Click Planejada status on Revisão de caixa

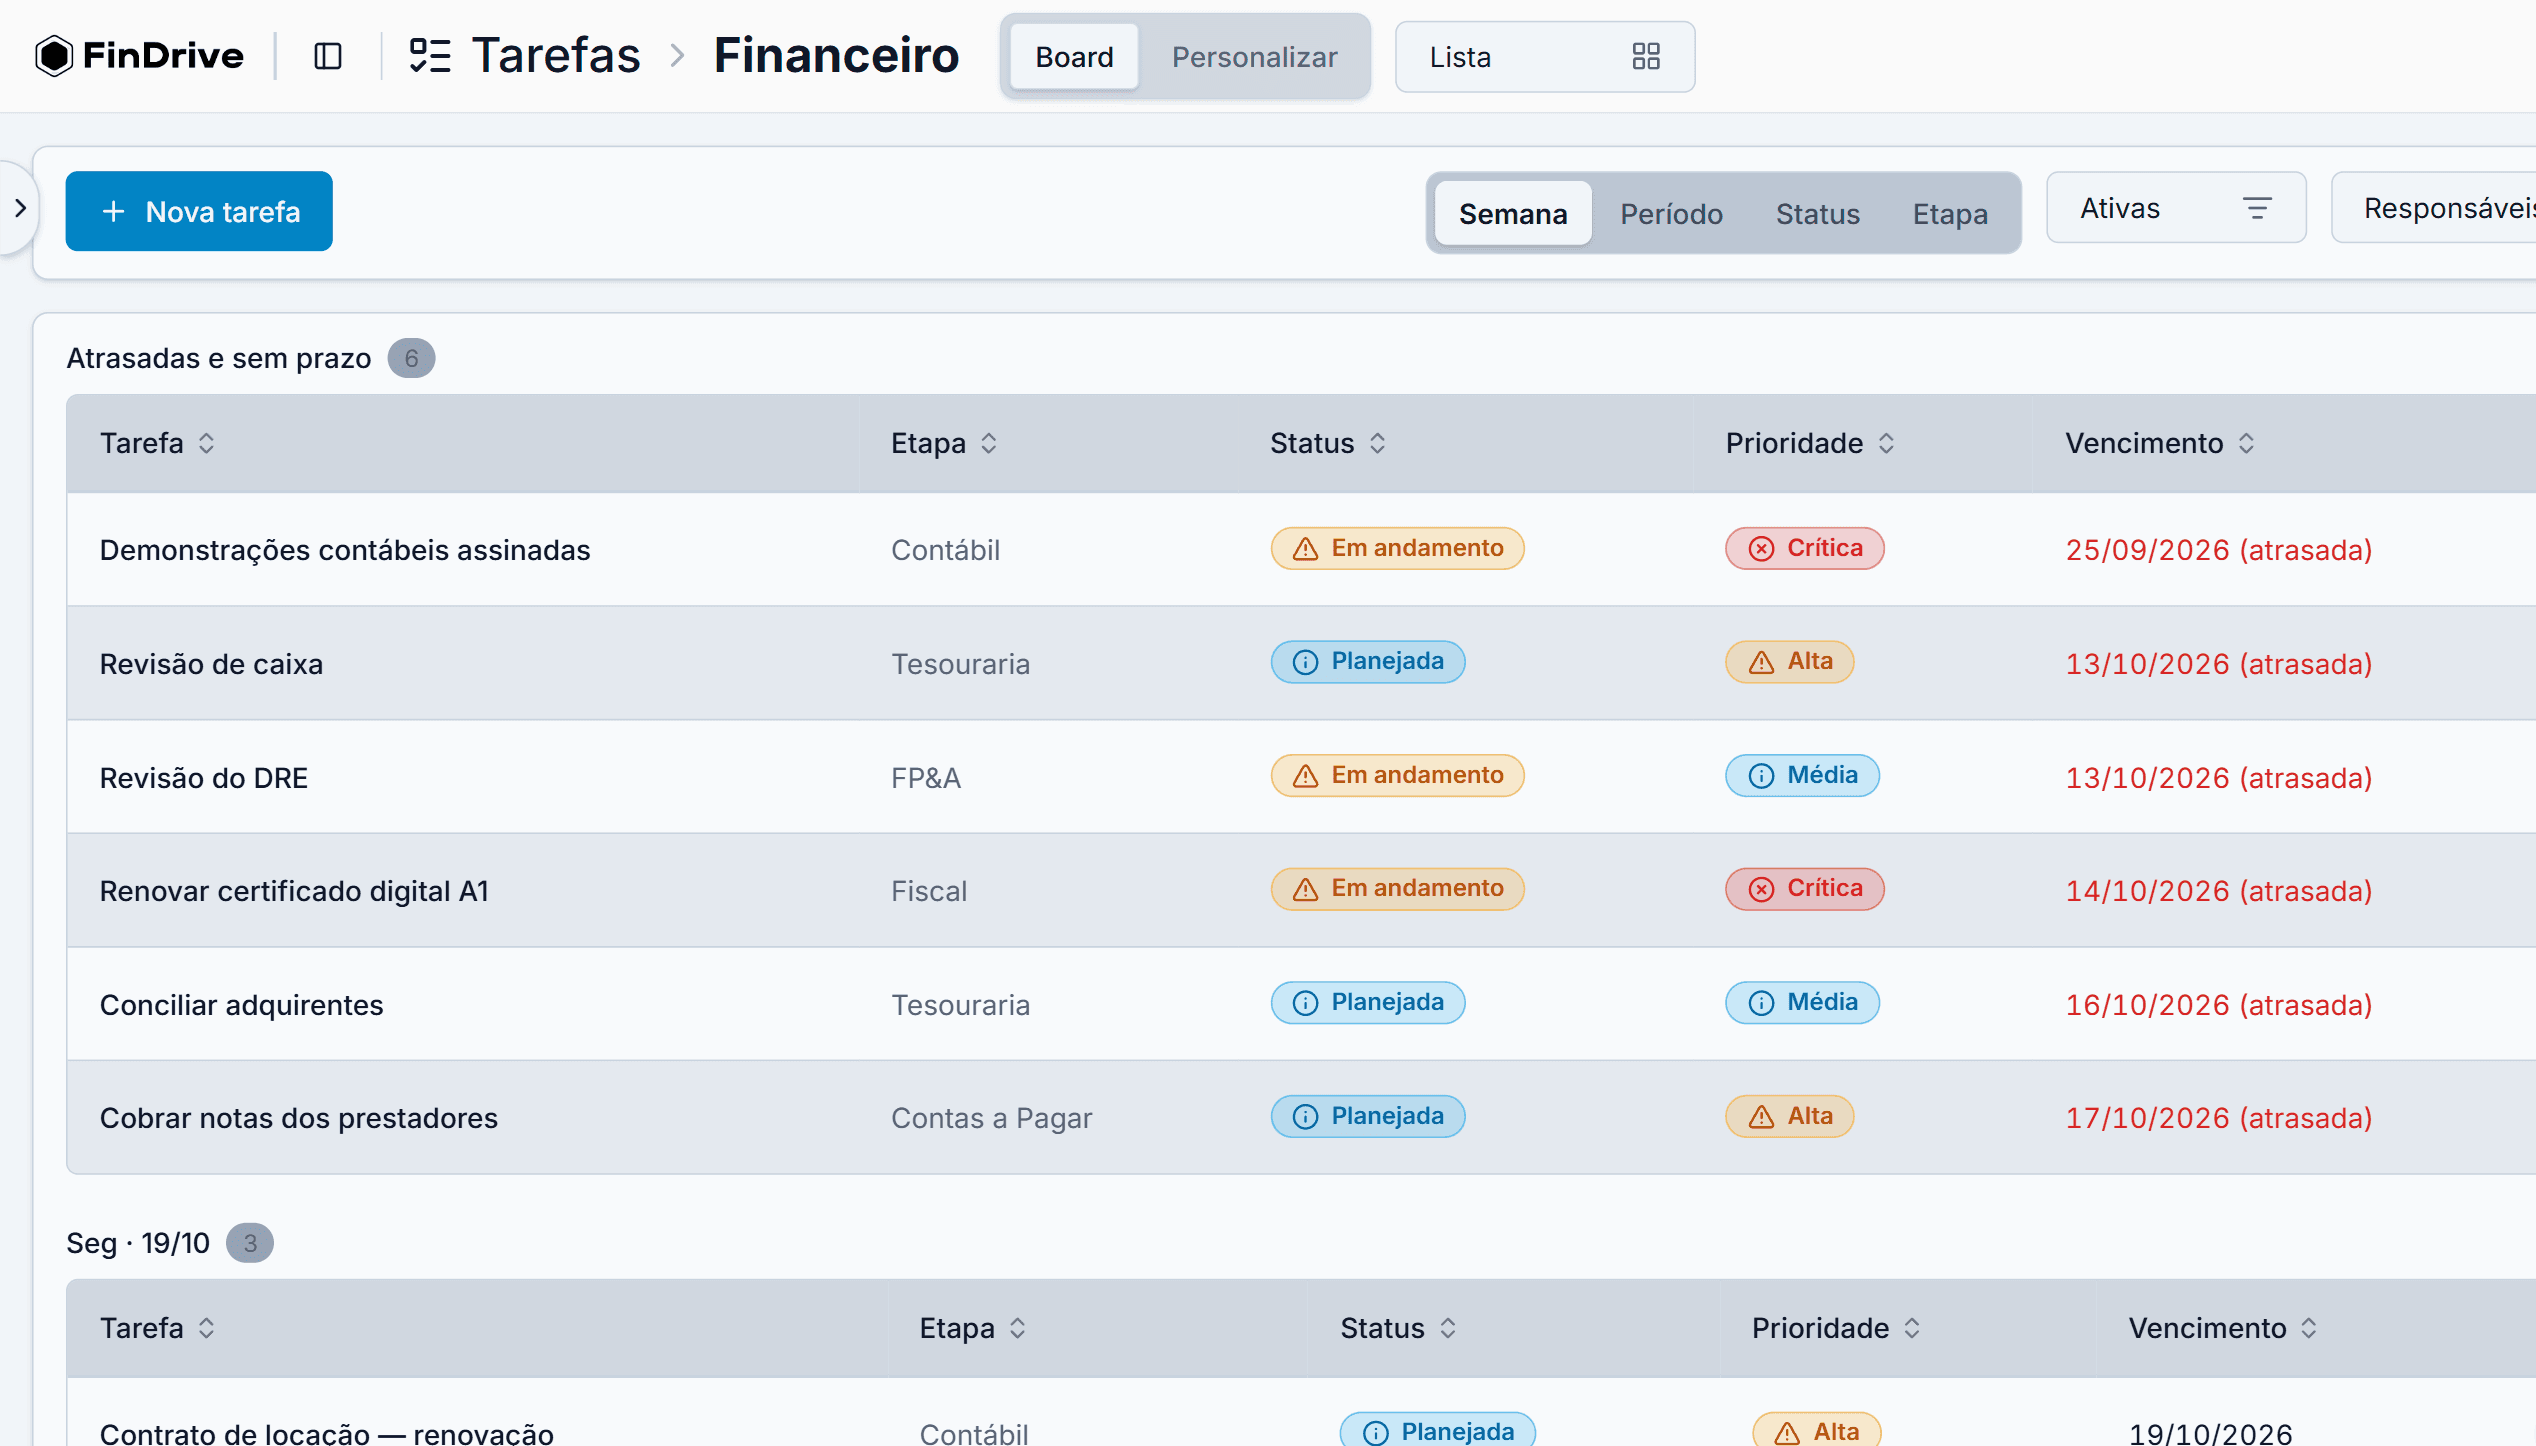(1367, 662)
